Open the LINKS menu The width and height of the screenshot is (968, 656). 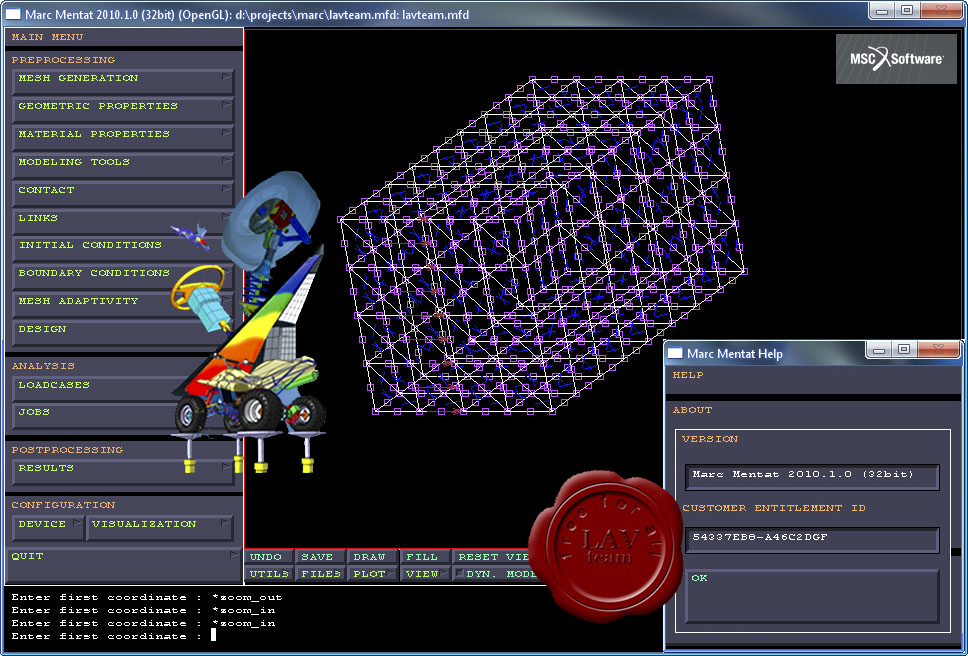(123, 221)
